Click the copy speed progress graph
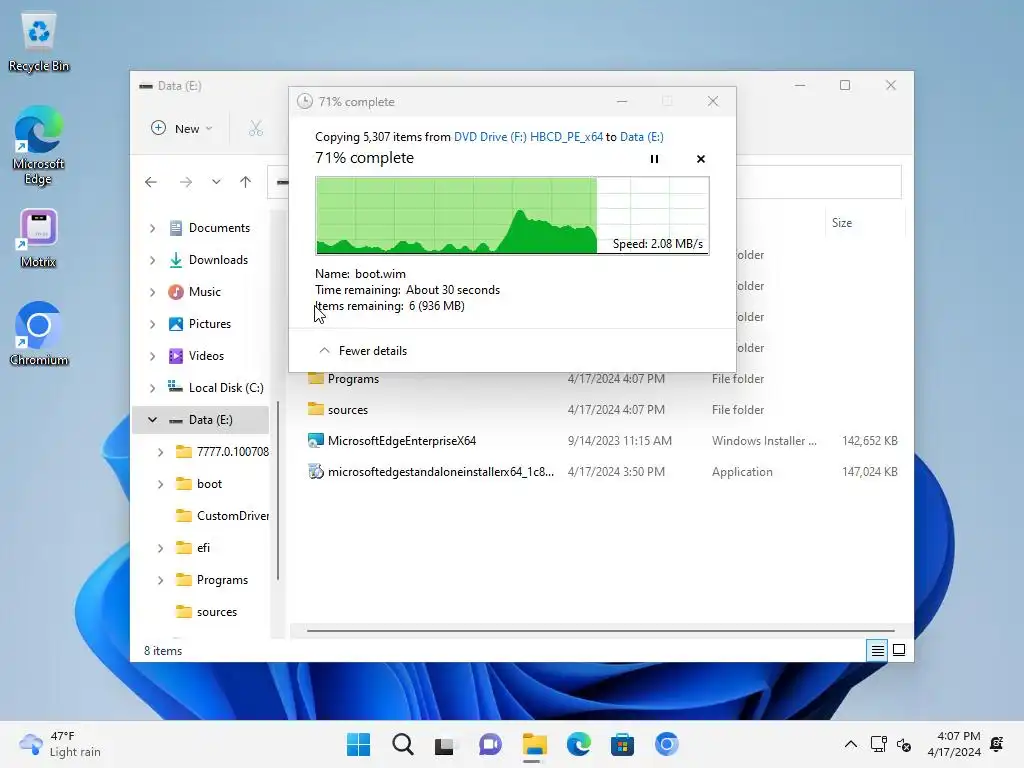The image size is (1024, 768). click(x=512, y=216)
